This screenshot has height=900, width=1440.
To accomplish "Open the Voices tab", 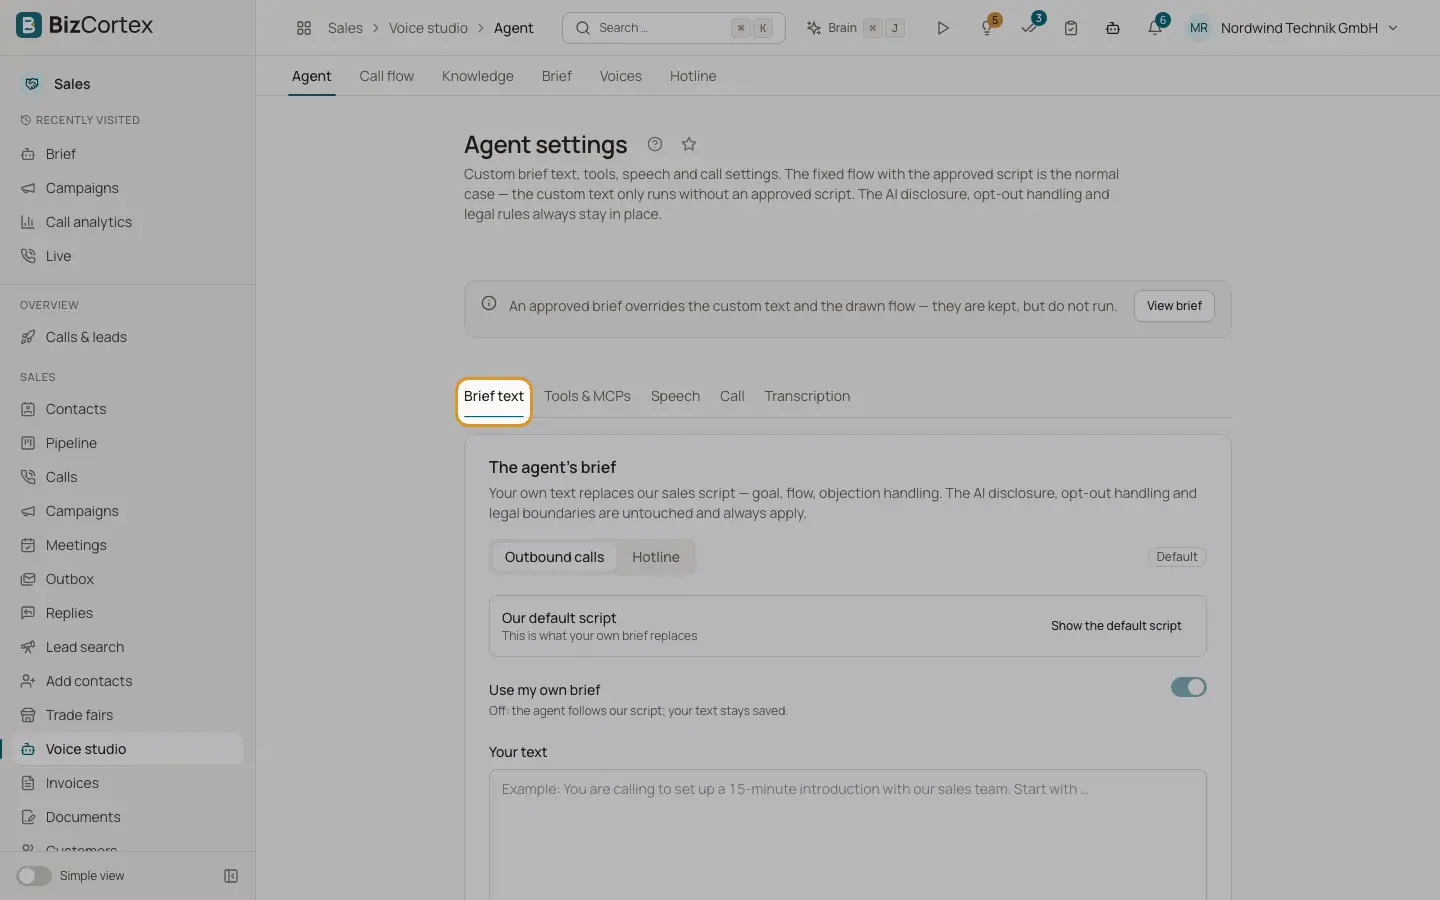I will point(621,76).
